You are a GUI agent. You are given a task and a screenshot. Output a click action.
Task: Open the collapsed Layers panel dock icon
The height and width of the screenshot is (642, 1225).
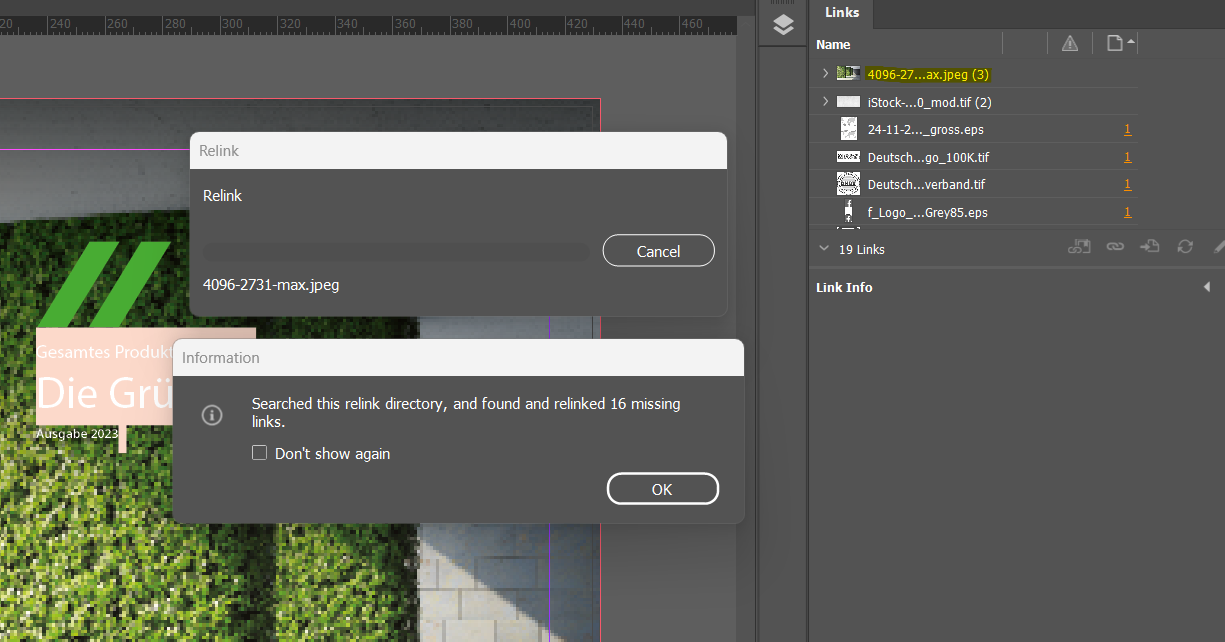(782, 25)
